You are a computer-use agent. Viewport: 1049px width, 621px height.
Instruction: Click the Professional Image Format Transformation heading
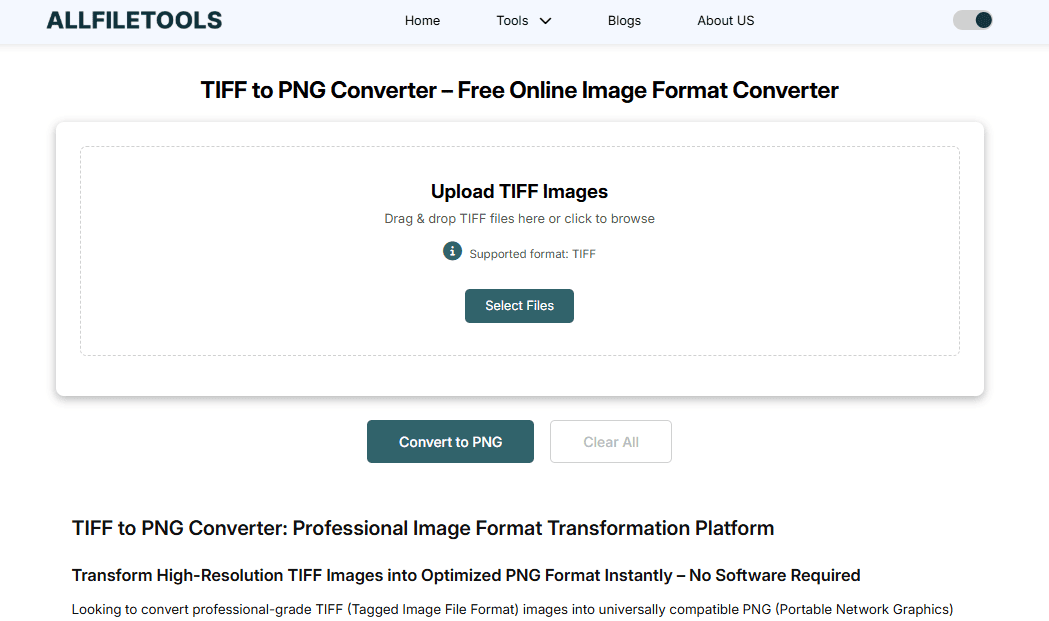pos(423,528)
